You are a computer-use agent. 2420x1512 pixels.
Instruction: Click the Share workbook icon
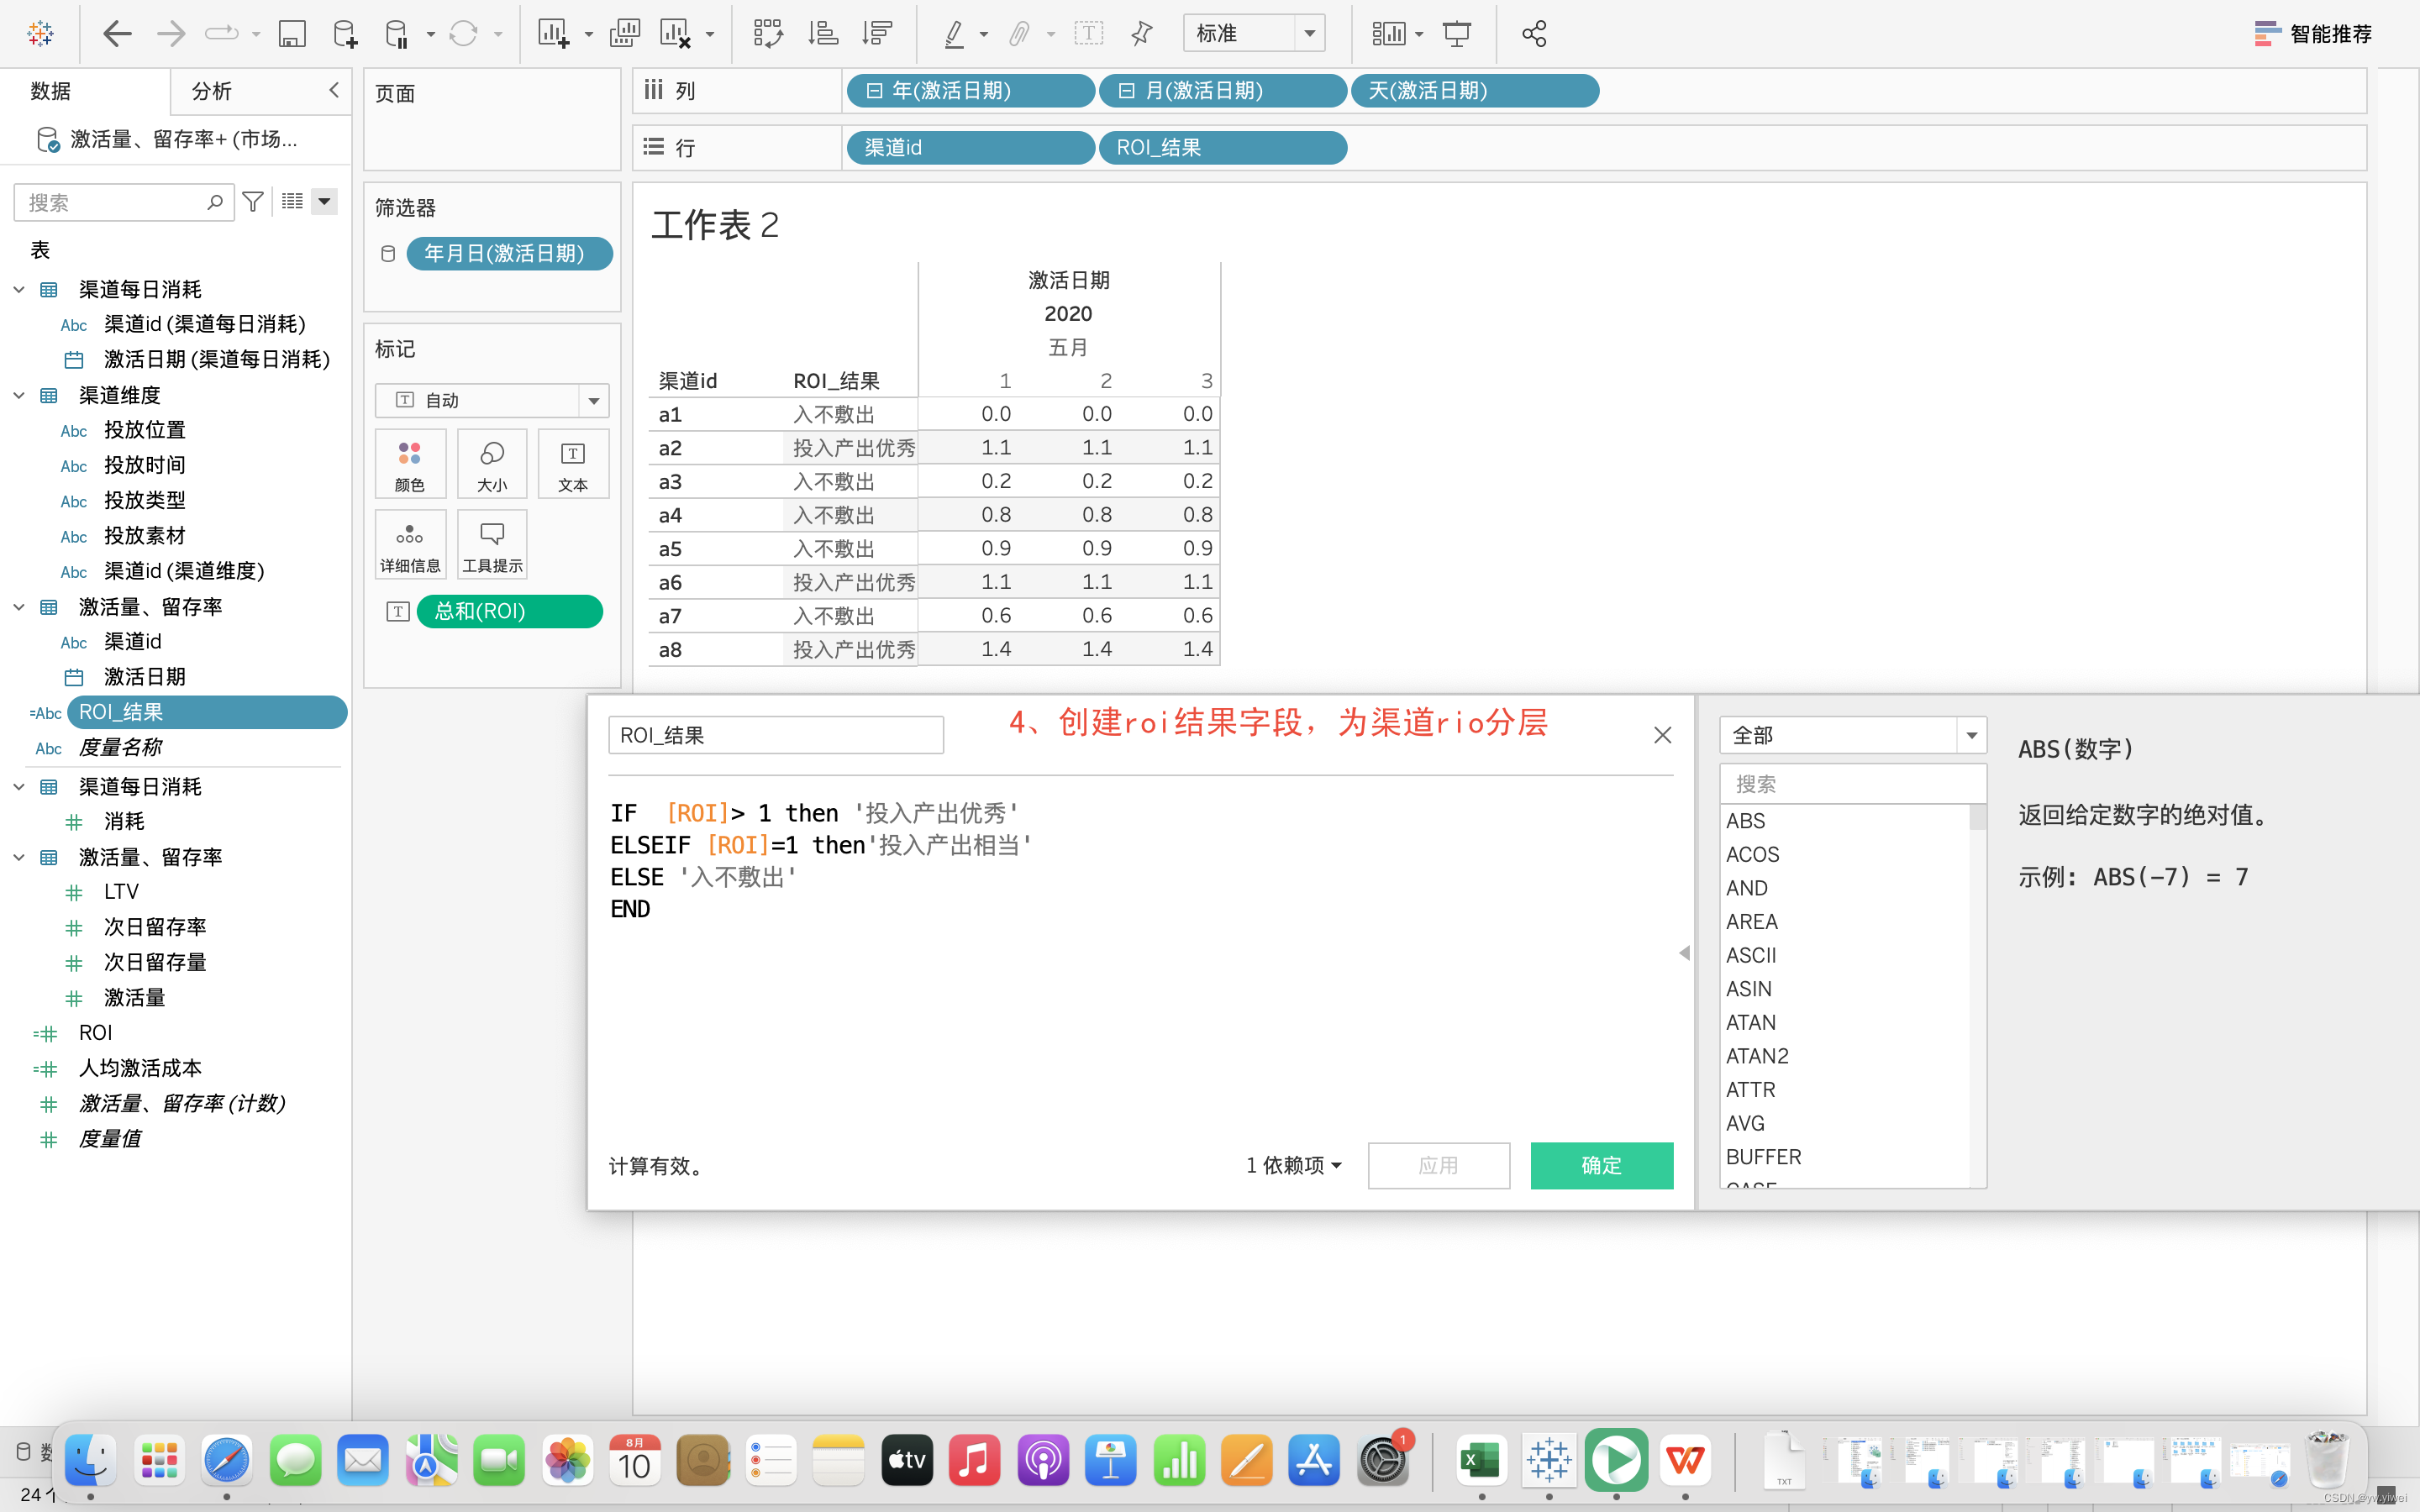(x=1534, y=34)
